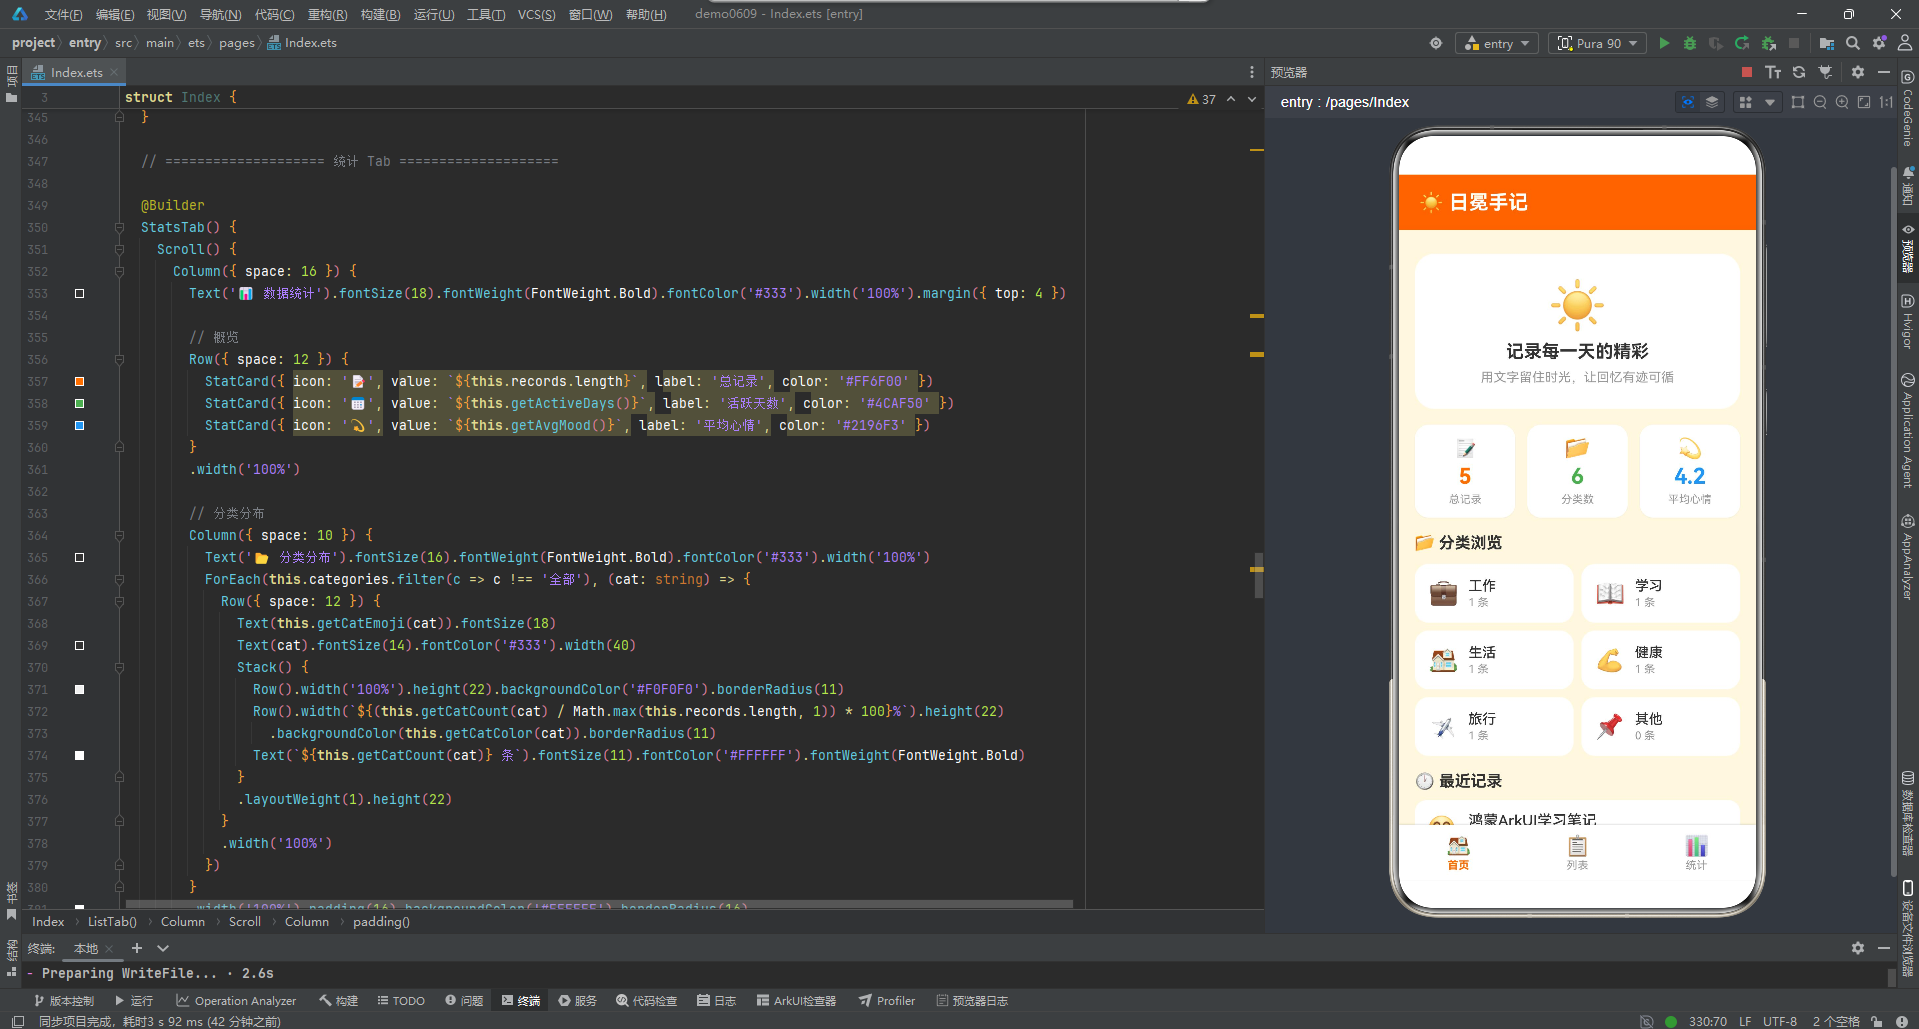1919x1029 pixels.
Task: Open the Profiler tool window
Action: [887, 1001]
